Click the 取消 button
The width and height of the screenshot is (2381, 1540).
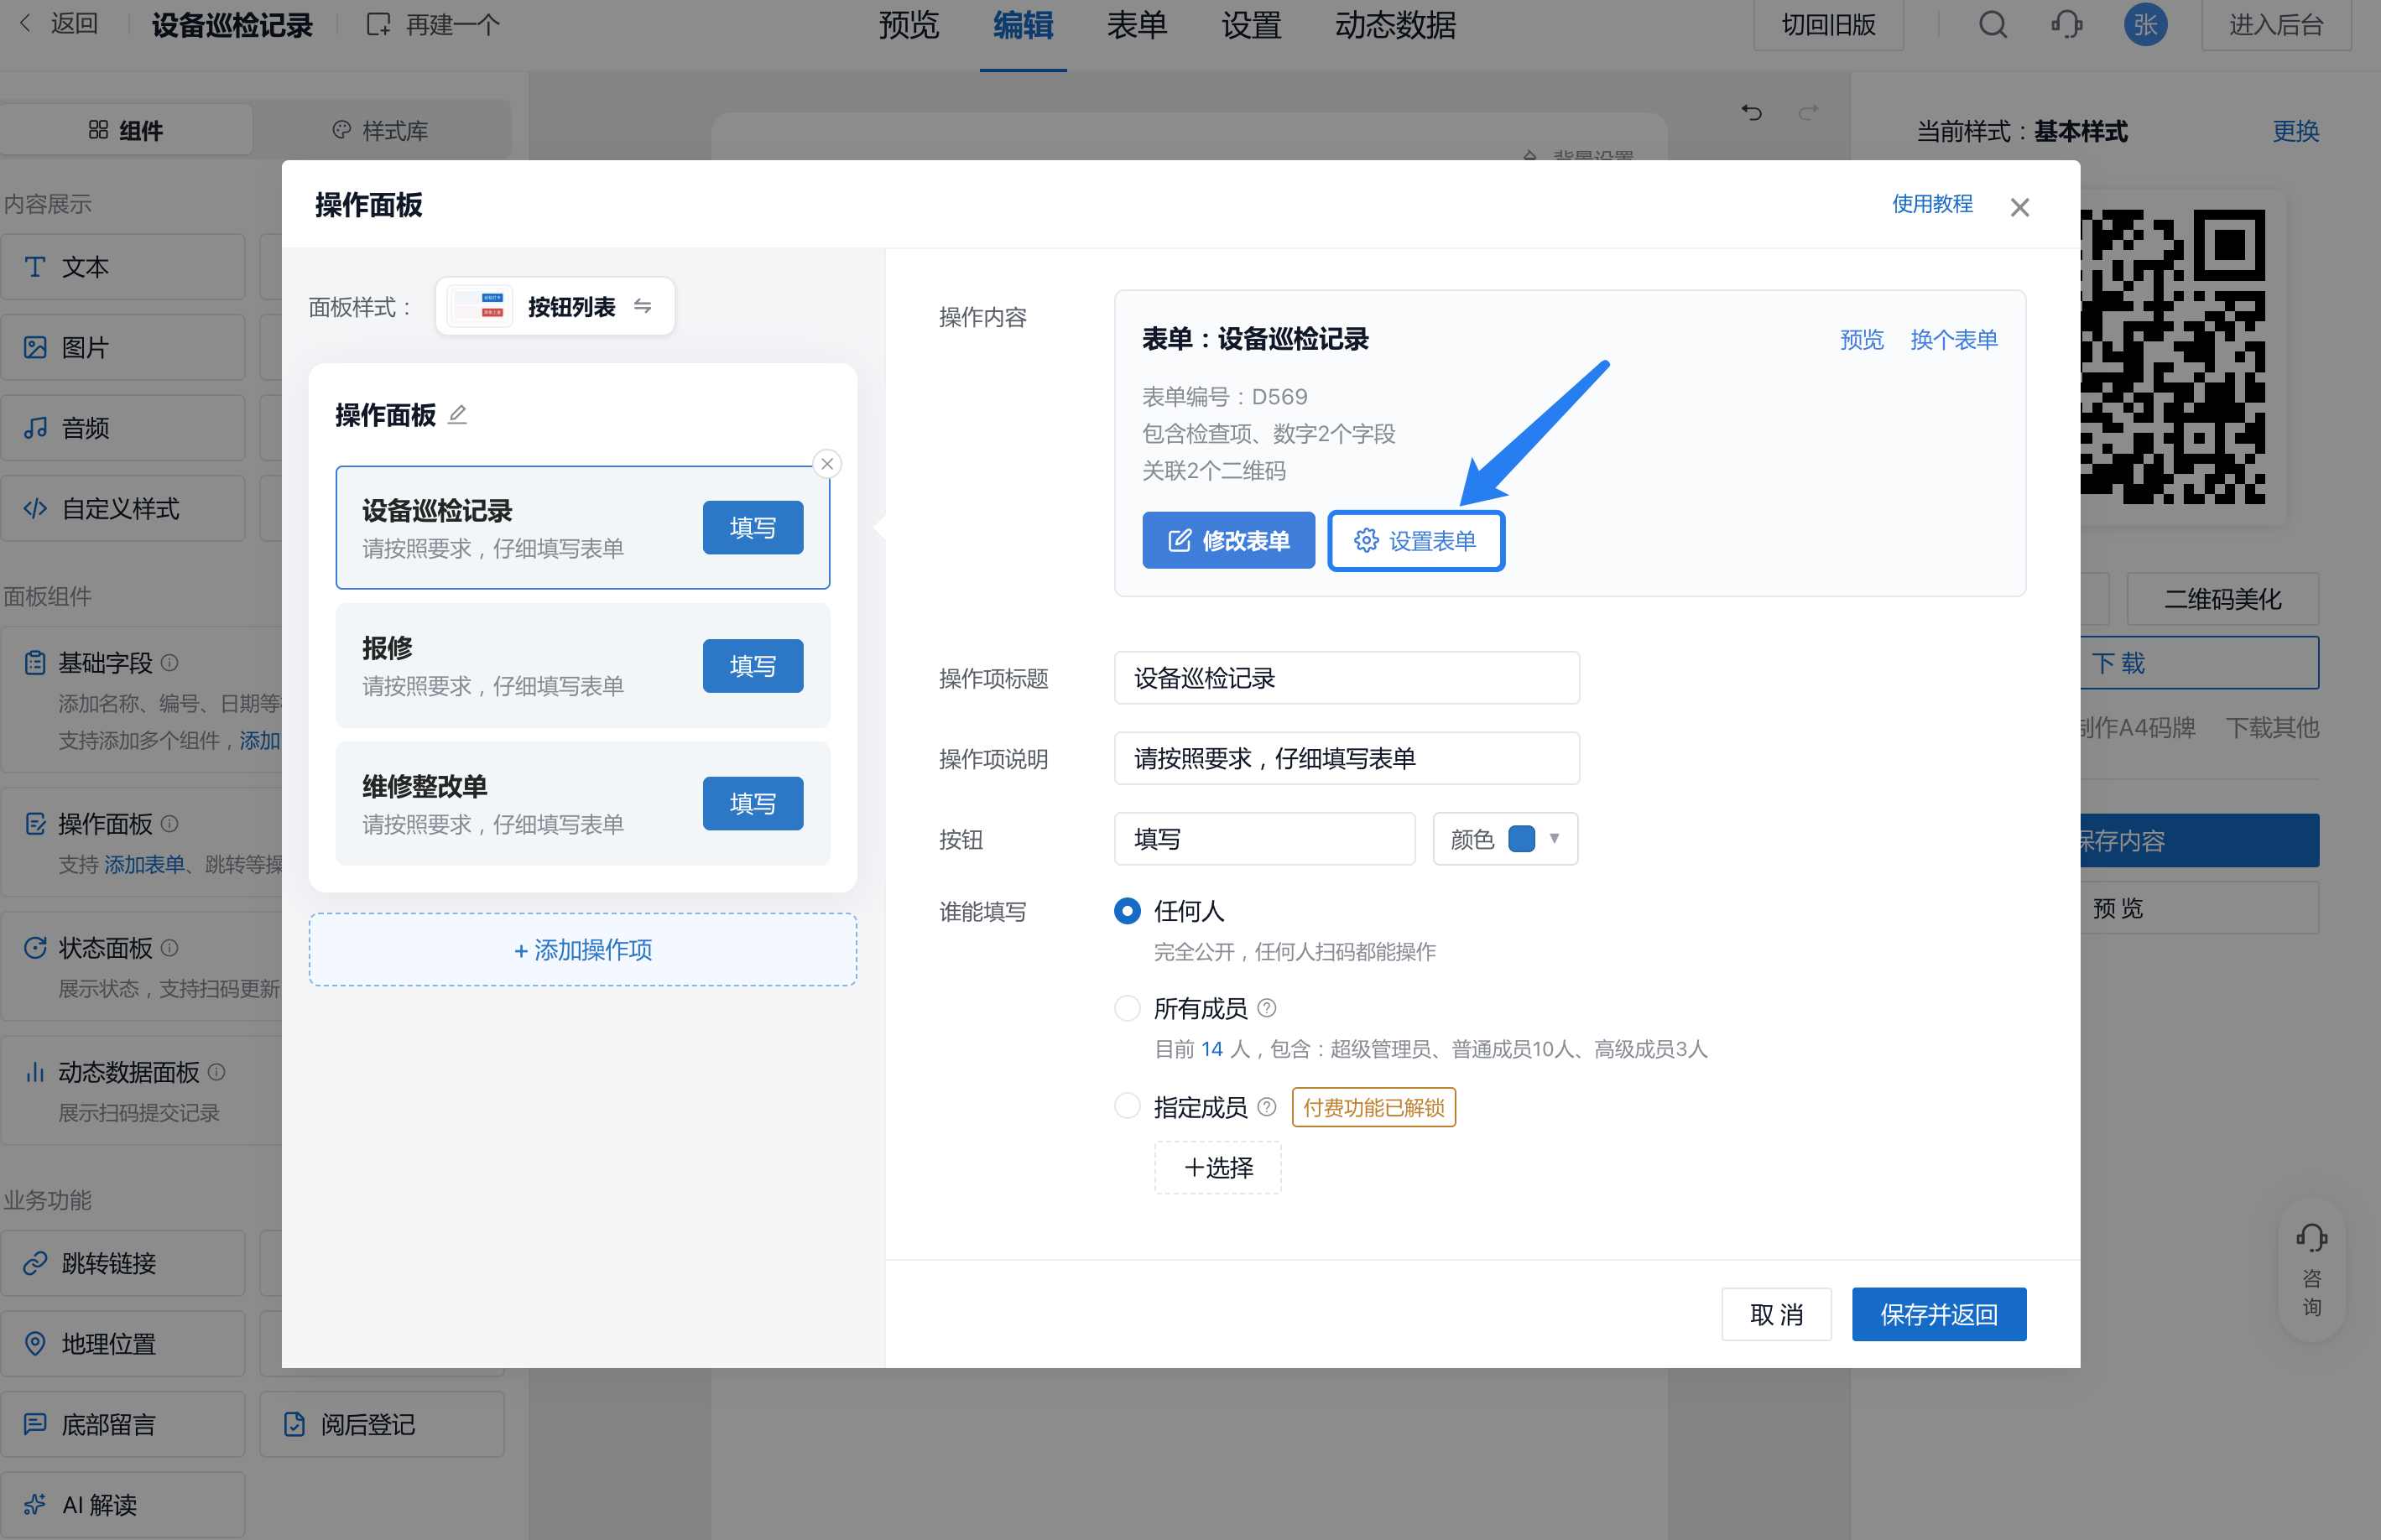[x=1777, y=1314]
